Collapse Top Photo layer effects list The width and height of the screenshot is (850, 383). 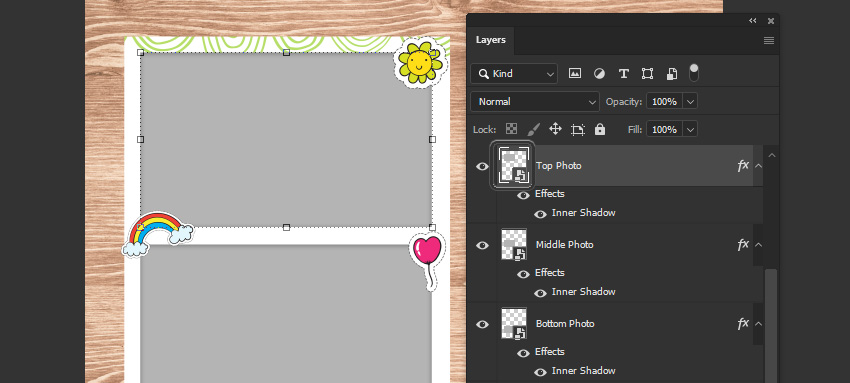(758, 166)
